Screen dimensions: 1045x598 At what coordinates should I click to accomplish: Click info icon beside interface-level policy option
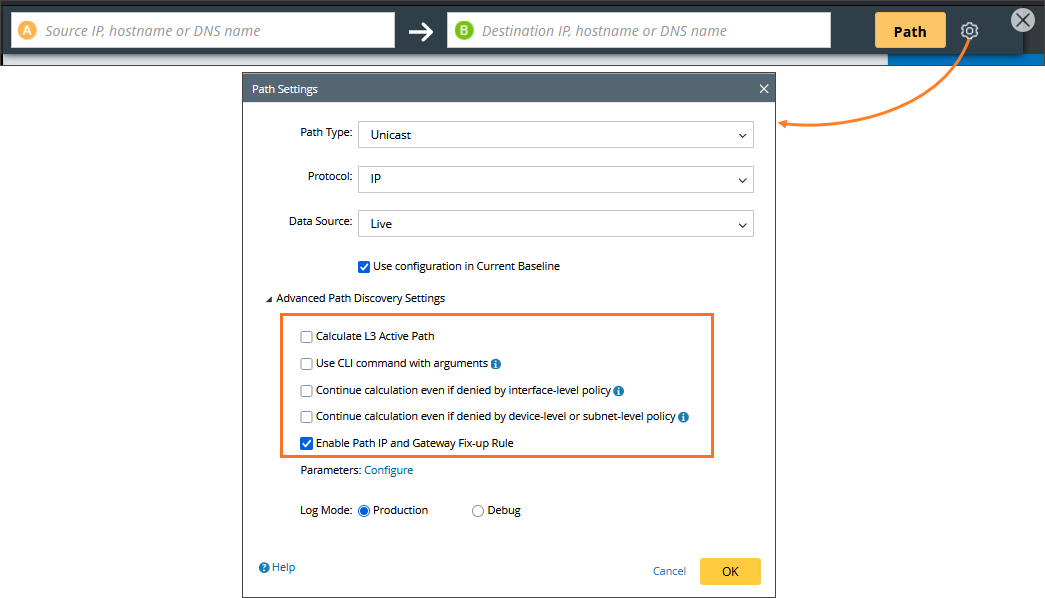coord(619,391)
